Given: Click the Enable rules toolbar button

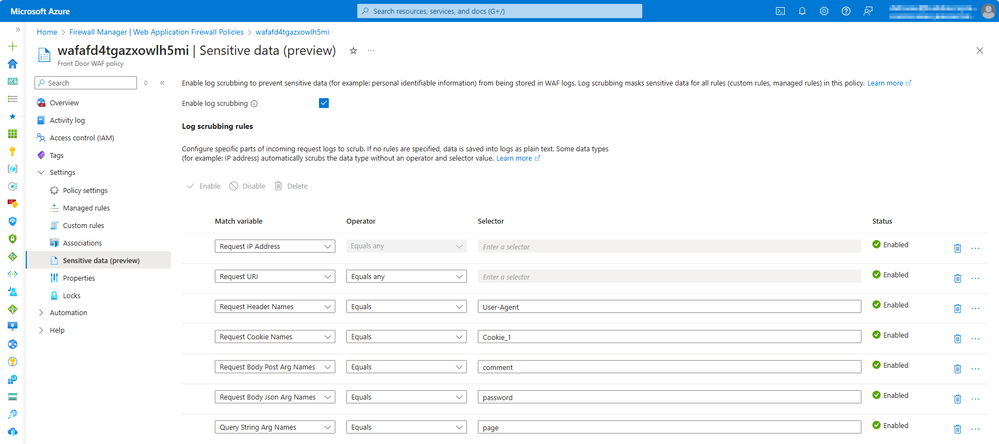Looking at the screenshot, I should click(203, 186).
